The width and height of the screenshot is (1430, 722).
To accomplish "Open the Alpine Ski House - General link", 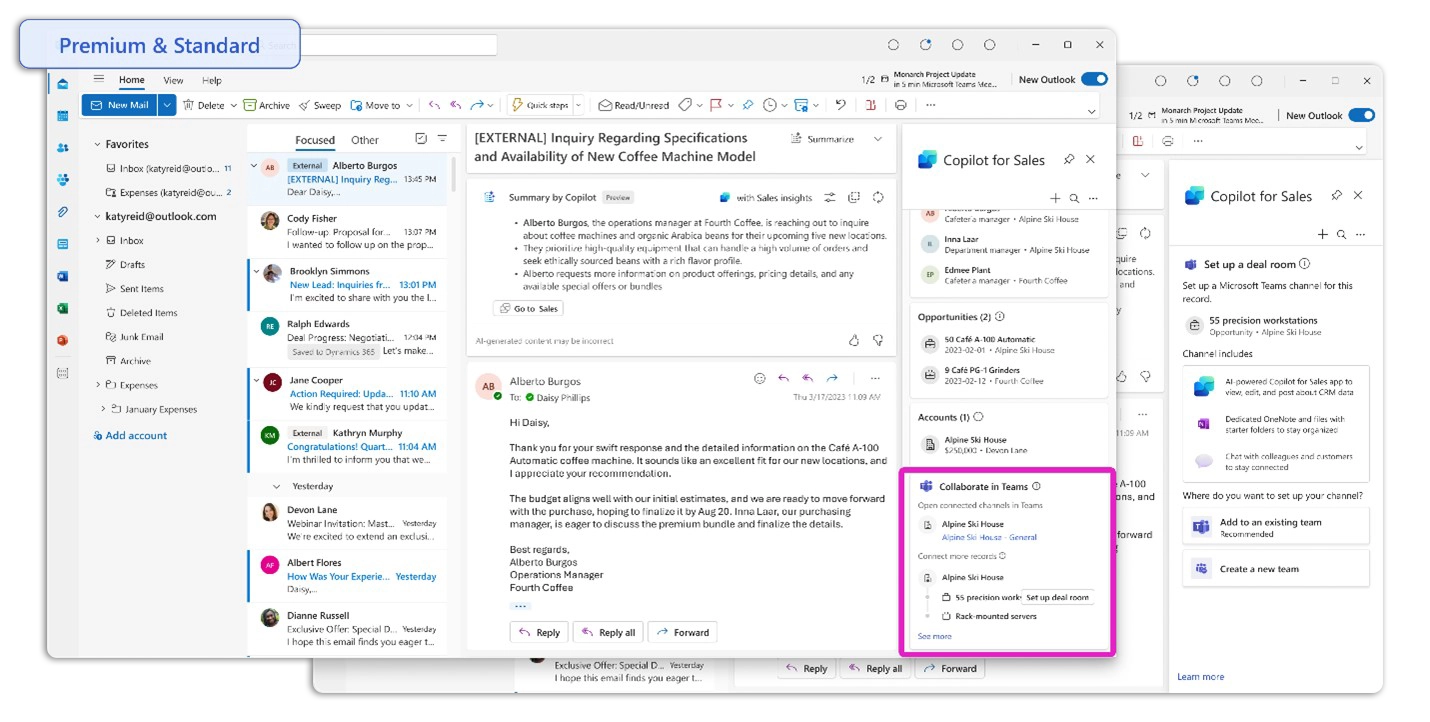I will (x=988, y=537).
